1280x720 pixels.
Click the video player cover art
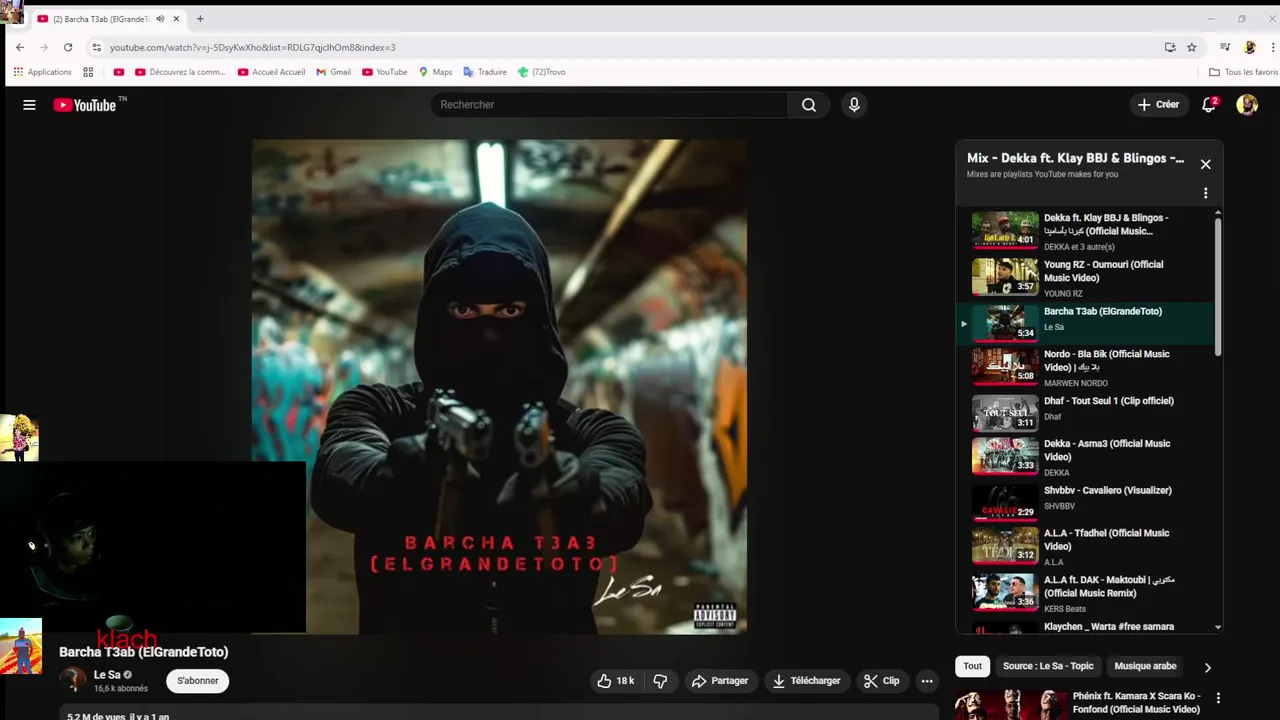coord(499,387)
